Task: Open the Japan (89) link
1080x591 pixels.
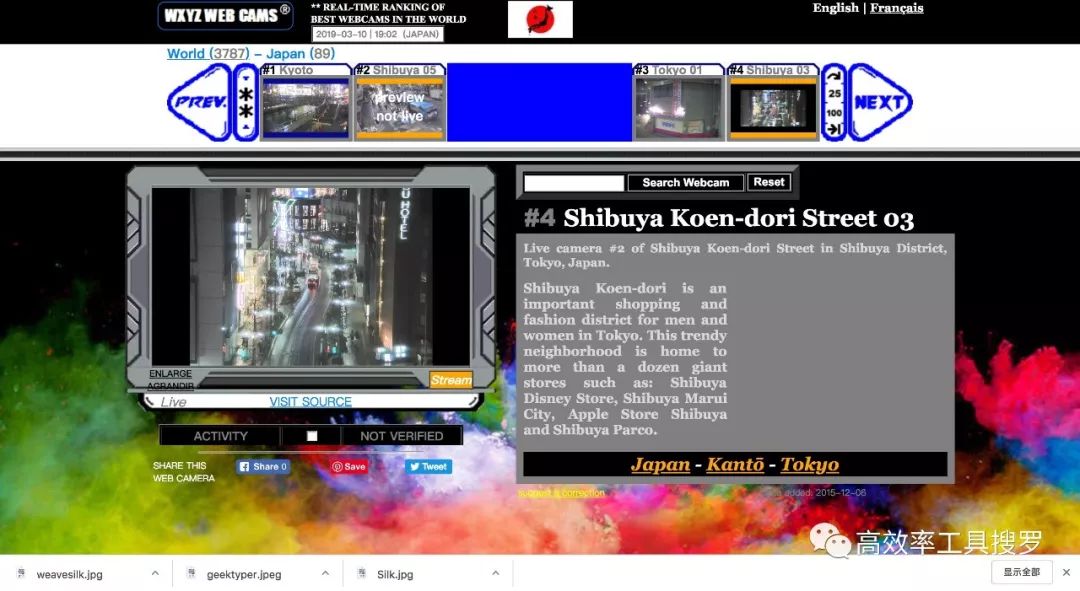Action: 300,54
